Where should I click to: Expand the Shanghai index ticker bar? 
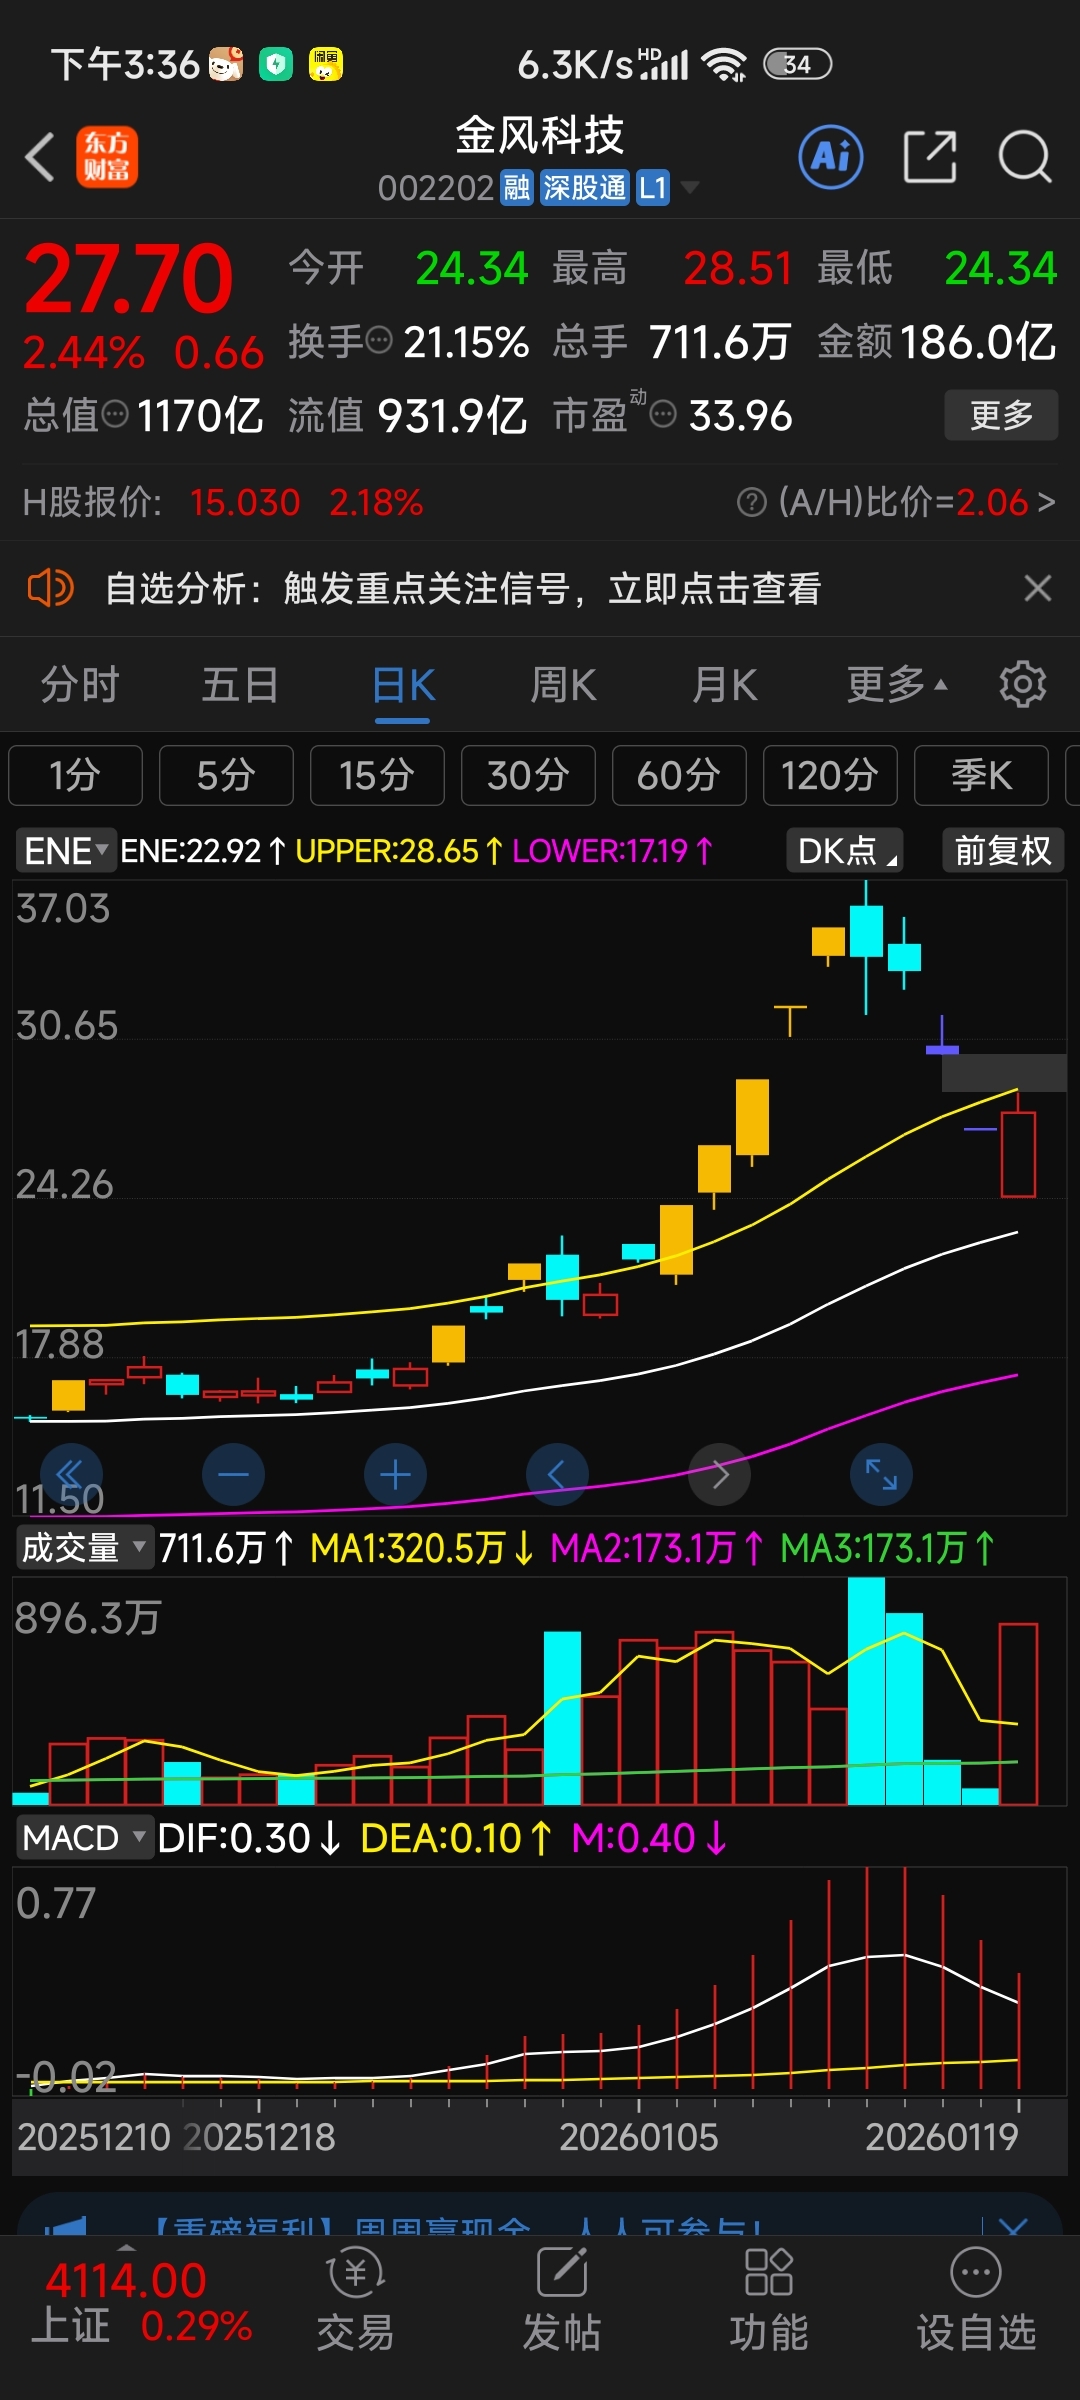(126, 2246)
